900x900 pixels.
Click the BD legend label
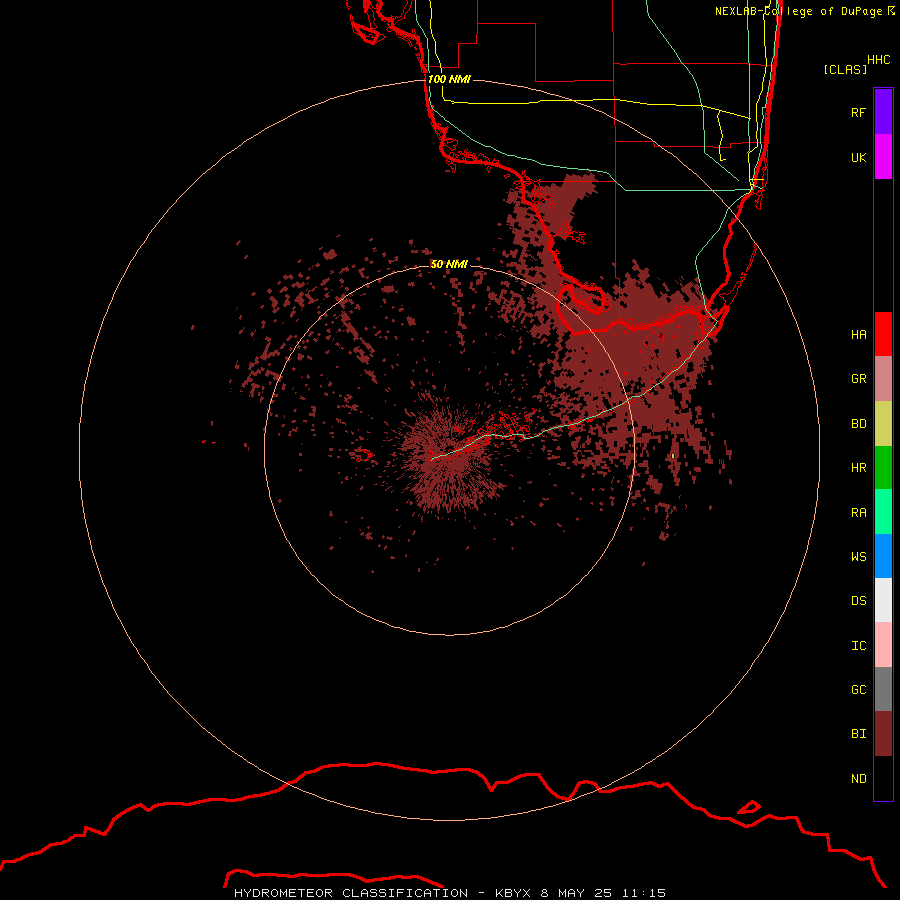[x=858, y=424]
